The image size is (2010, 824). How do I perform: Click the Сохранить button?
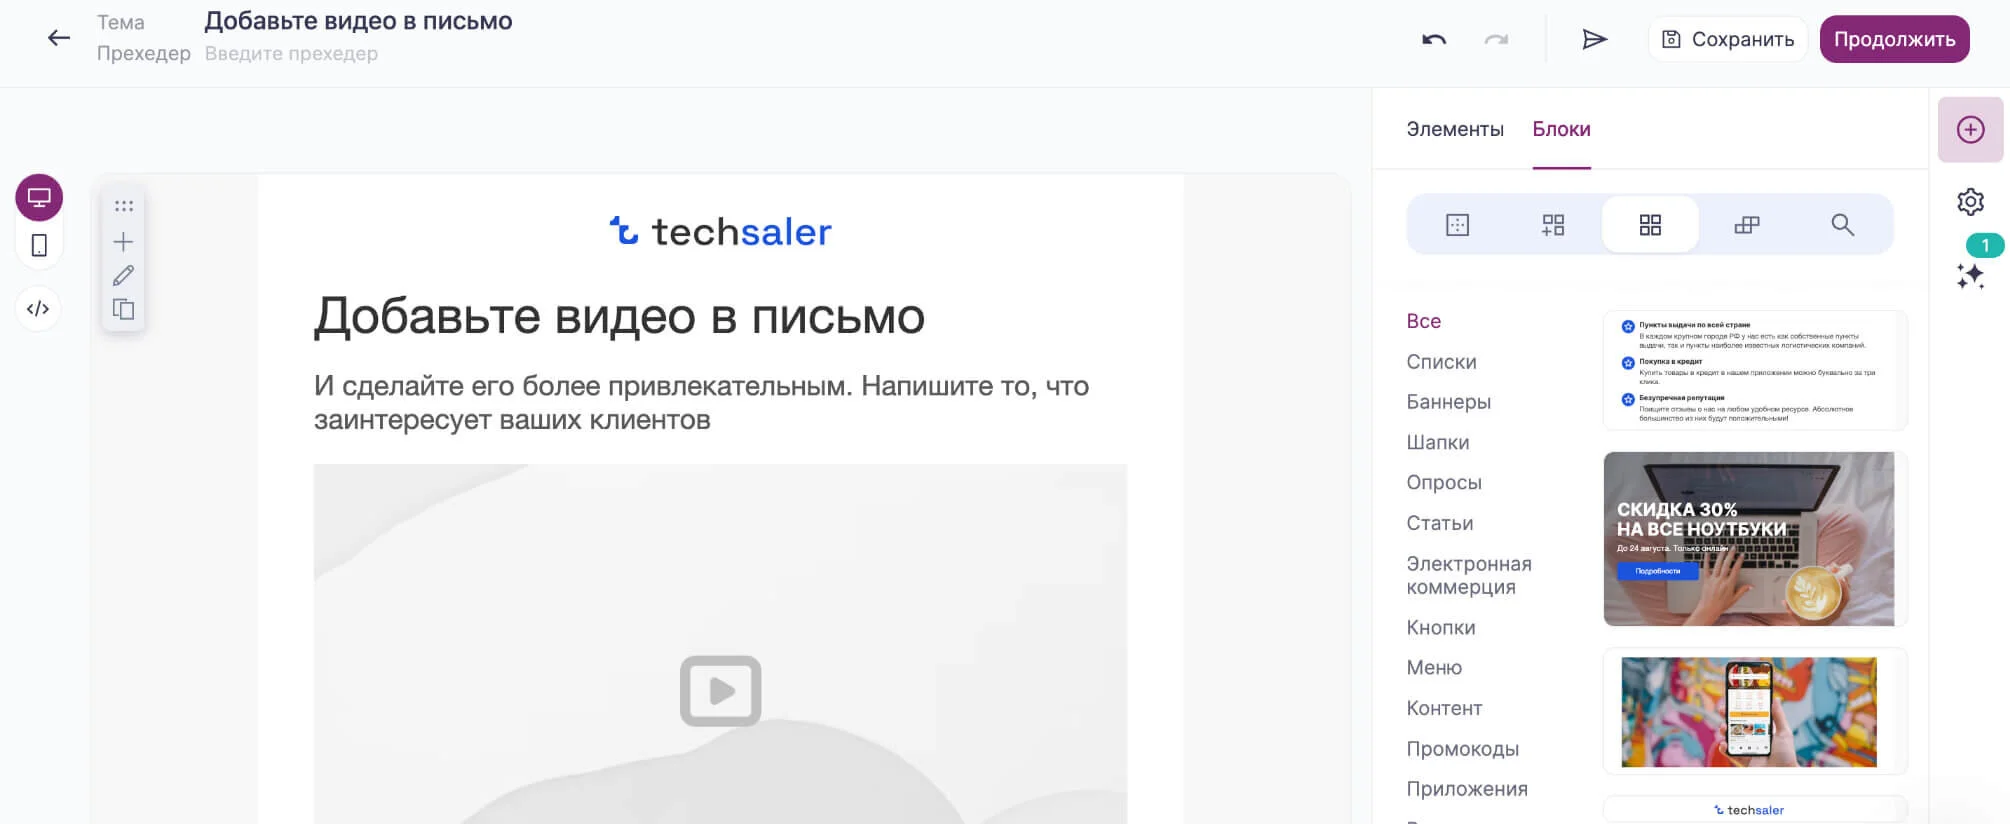coord(1727,39)
